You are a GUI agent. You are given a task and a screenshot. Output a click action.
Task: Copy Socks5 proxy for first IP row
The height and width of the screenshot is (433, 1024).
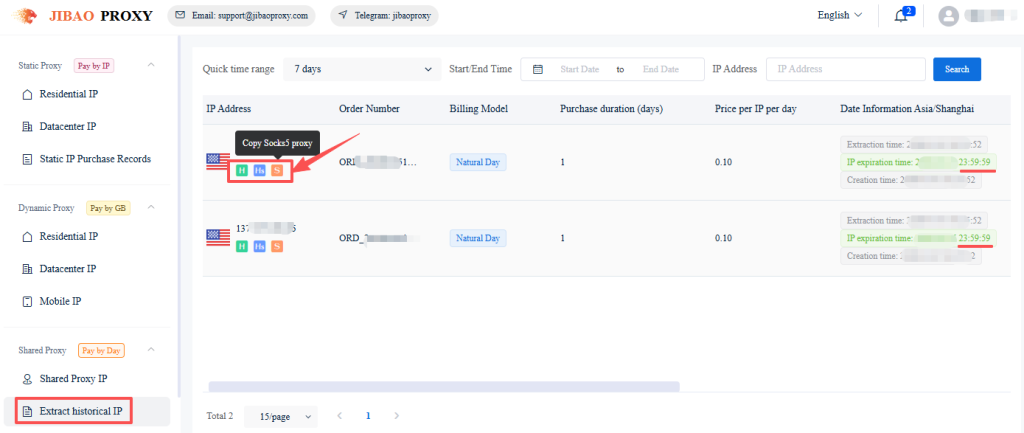(x=277, y=171)
